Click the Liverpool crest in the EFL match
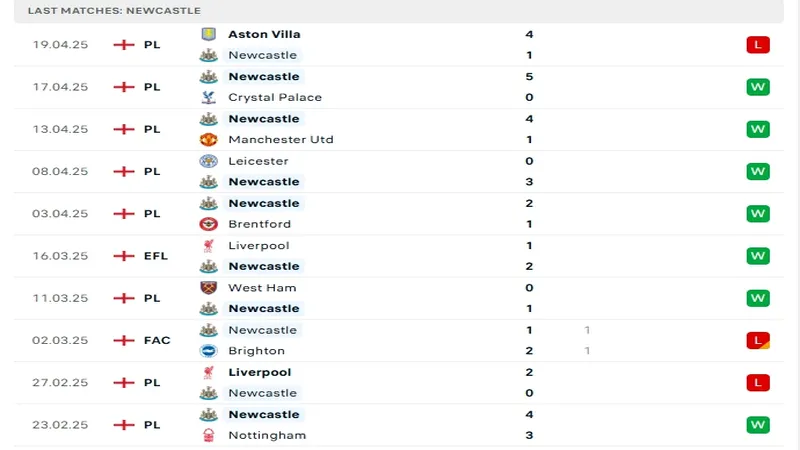The height and width of the screenshot is (450, 800). coord(208,245)
